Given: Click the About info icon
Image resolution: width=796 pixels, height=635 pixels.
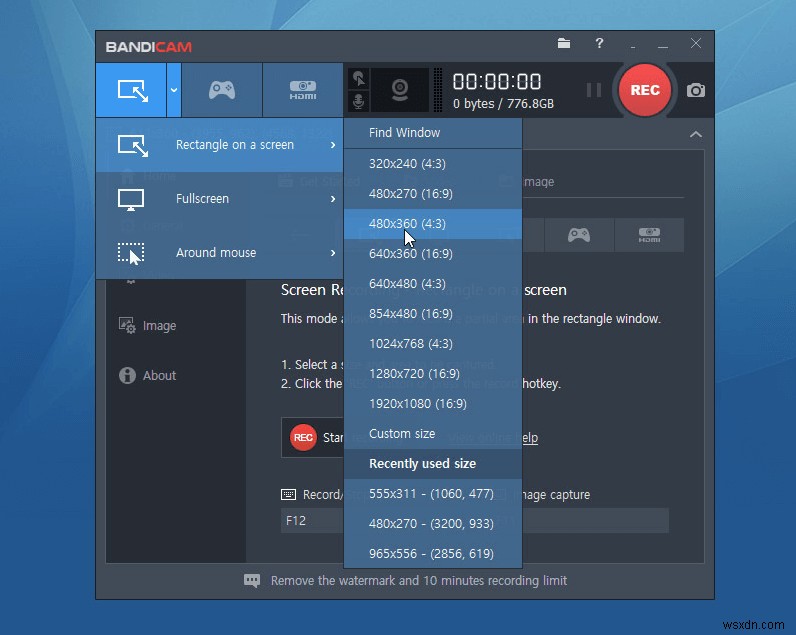Looking at the screenshot, I should point(127,376).
